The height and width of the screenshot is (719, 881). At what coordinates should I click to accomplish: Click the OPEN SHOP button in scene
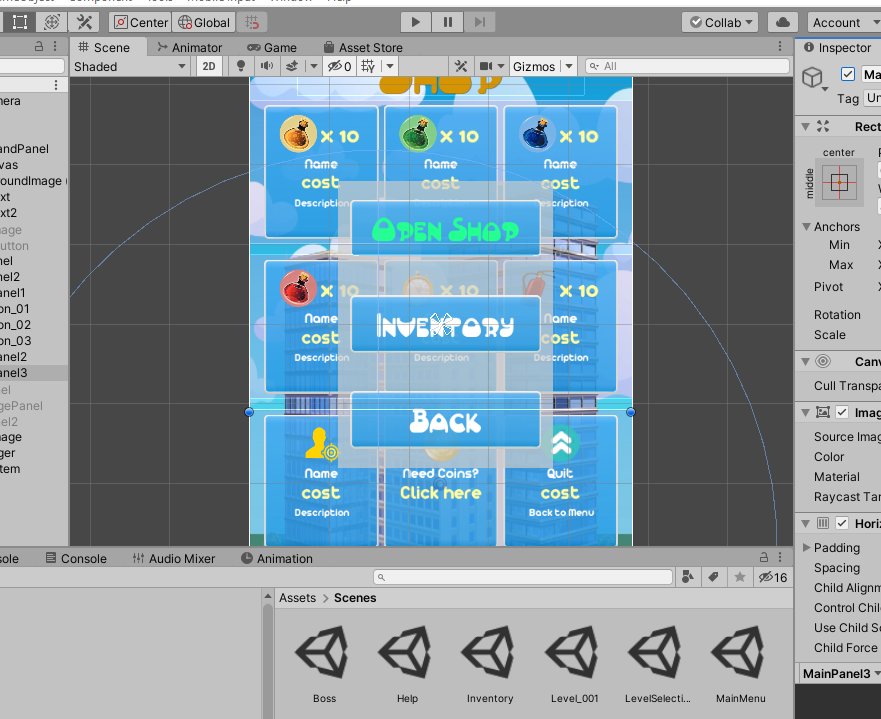pyautogui.click(x=446, y=229)
